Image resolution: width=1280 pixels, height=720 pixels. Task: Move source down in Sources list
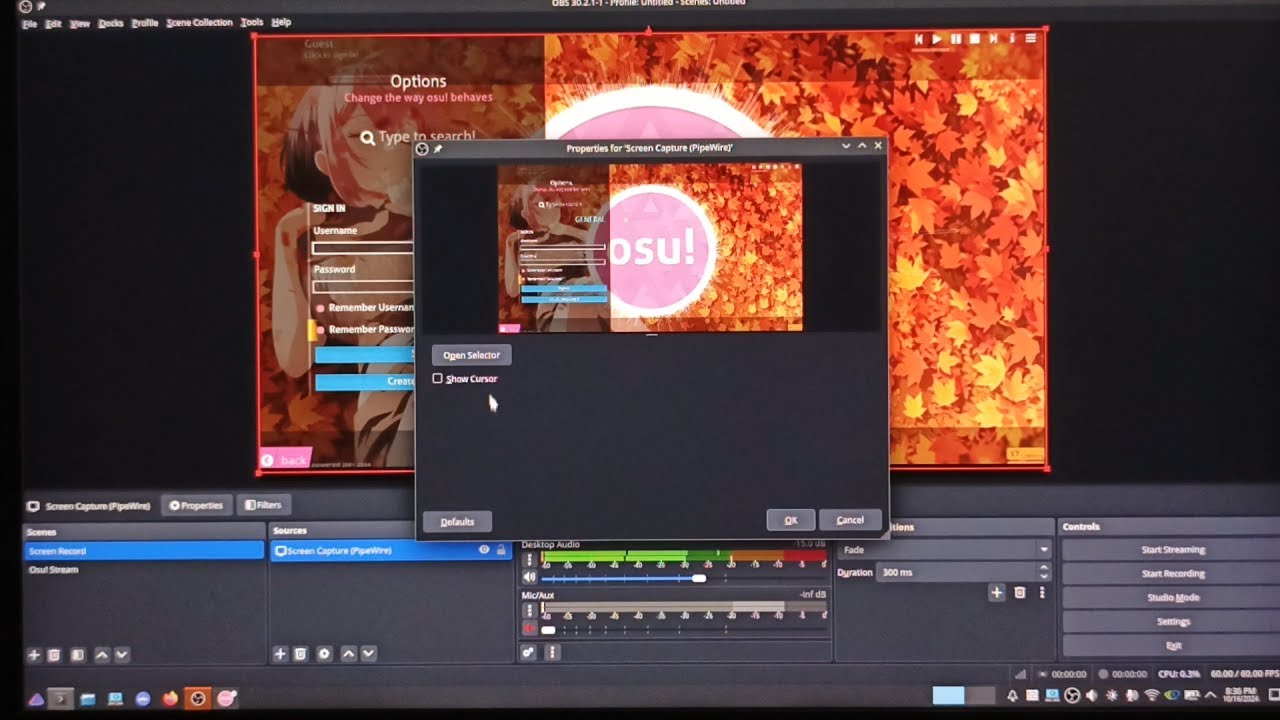[x=368, y=654]
